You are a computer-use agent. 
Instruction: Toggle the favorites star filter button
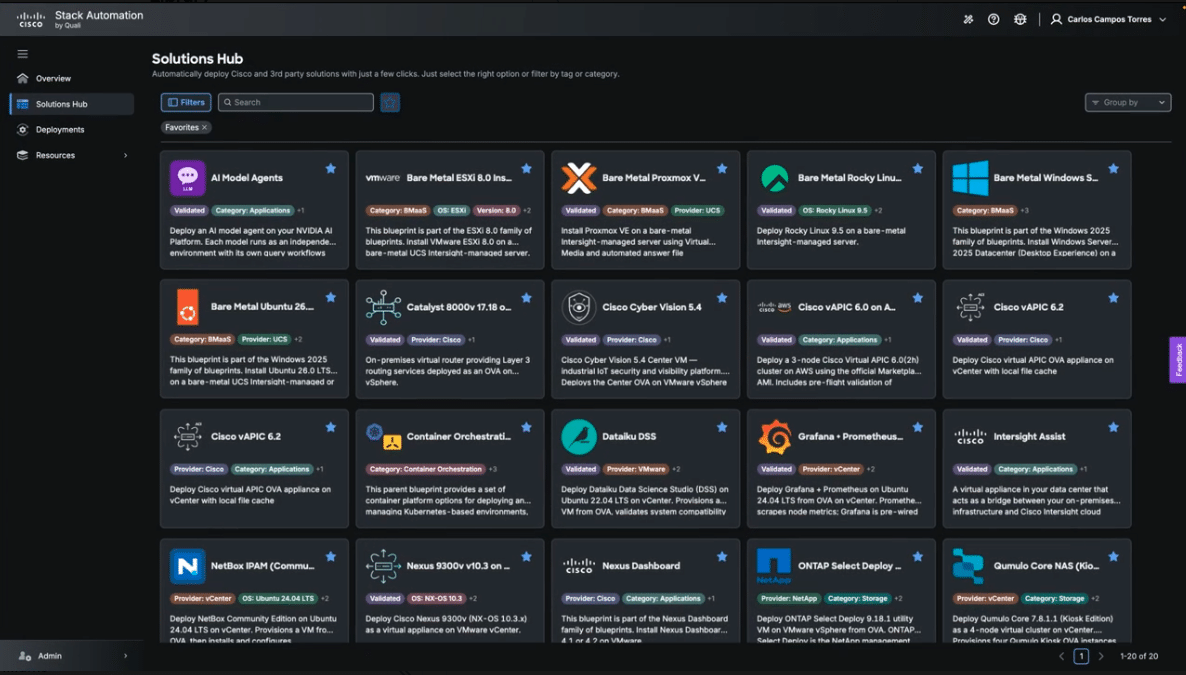click(390, 102)
